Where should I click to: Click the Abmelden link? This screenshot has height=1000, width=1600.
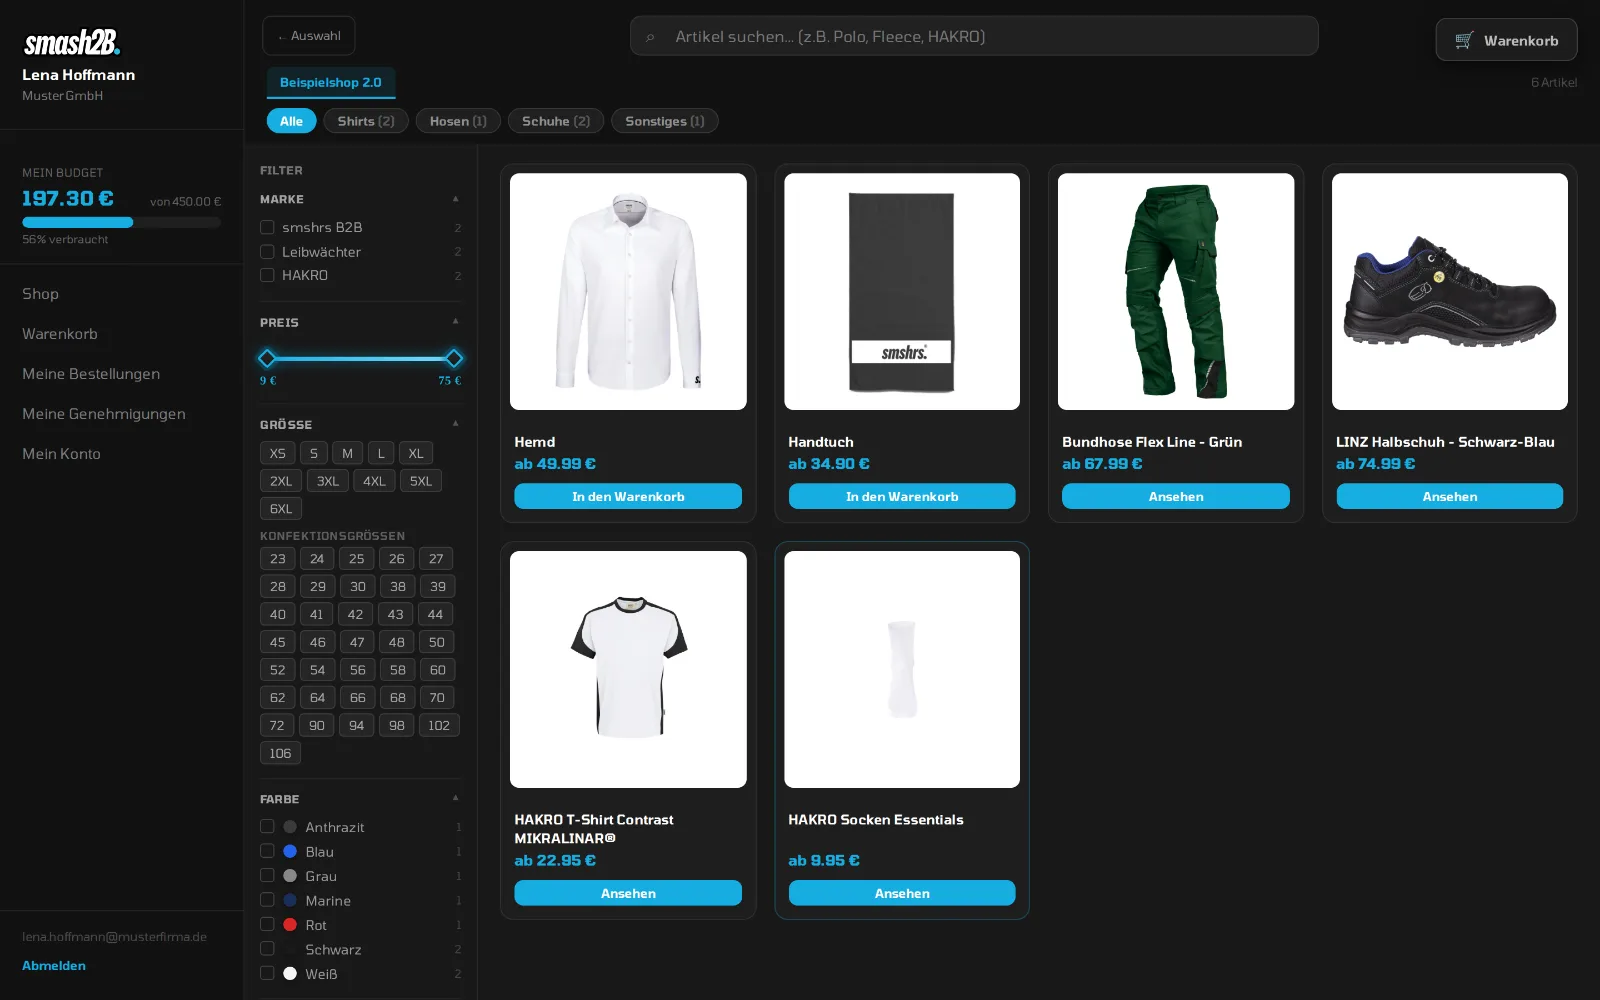(54, 966)
